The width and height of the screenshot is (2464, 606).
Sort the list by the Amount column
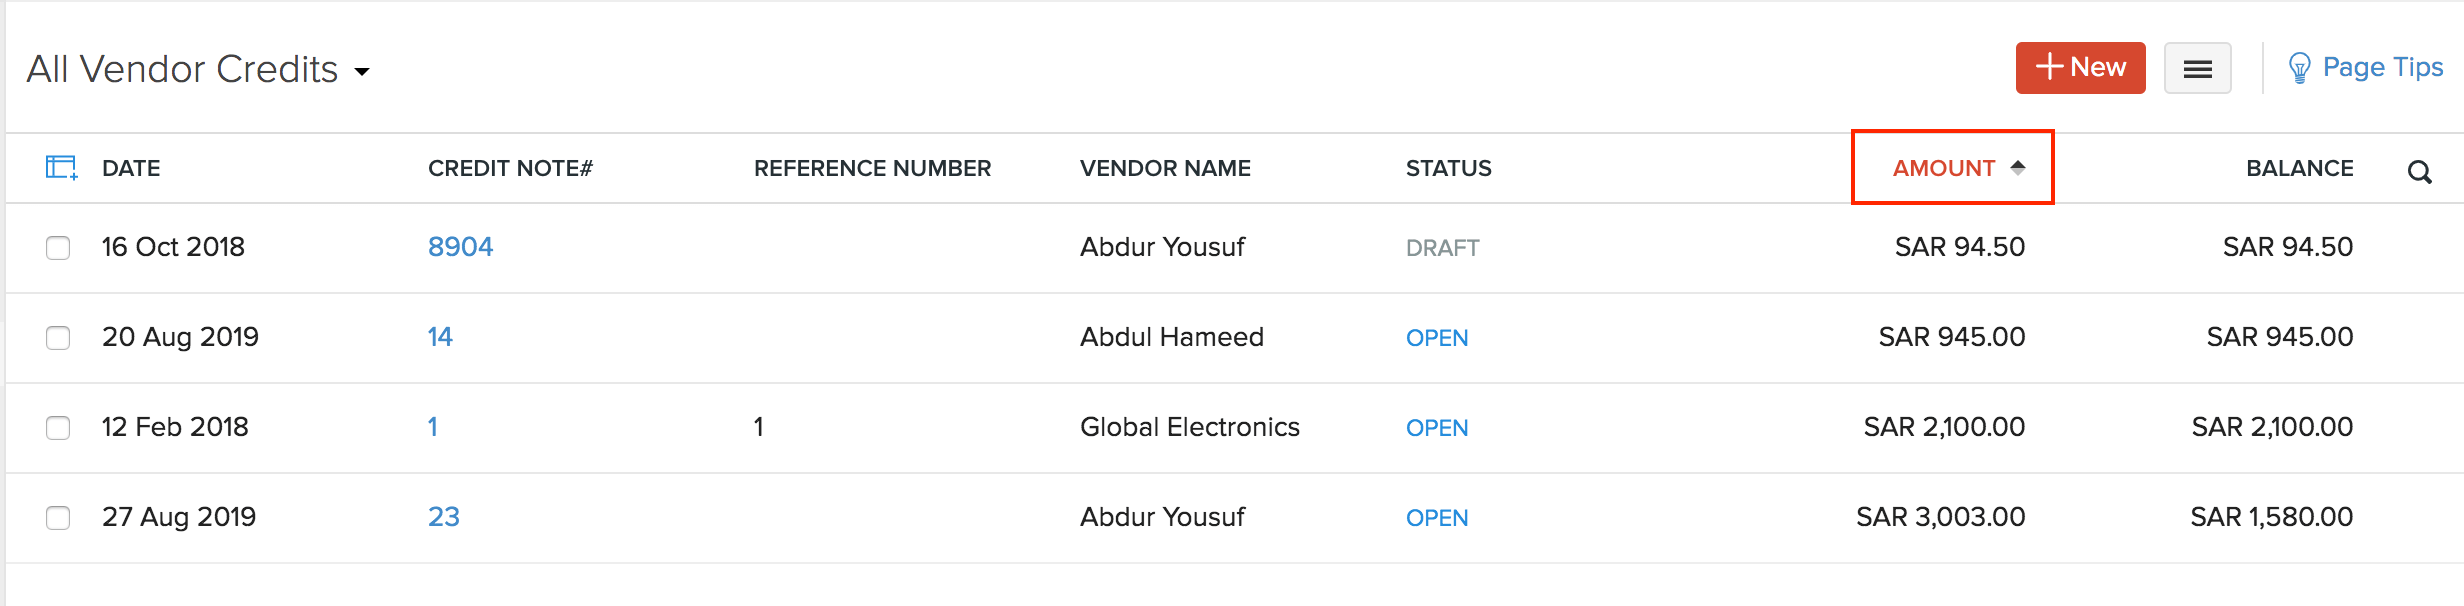pos(1944,168)
